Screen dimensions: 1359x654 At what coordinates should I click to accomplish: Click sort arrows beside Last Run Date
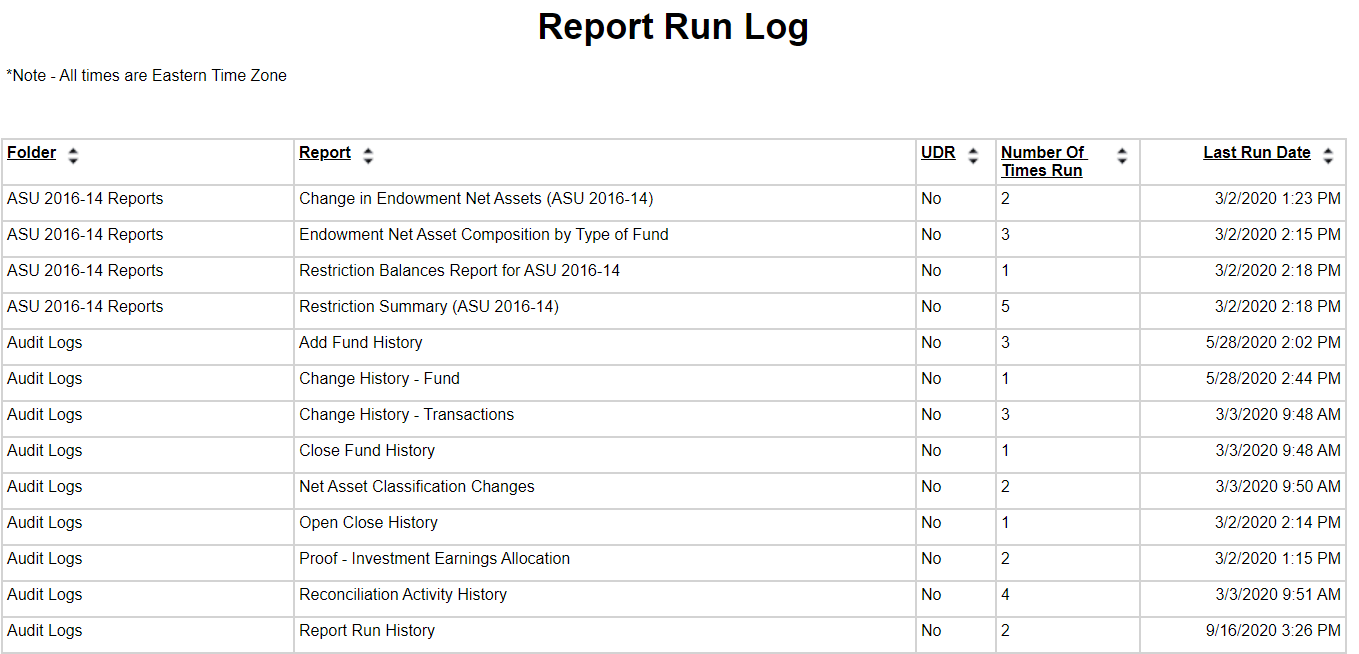click(1328, 156)
